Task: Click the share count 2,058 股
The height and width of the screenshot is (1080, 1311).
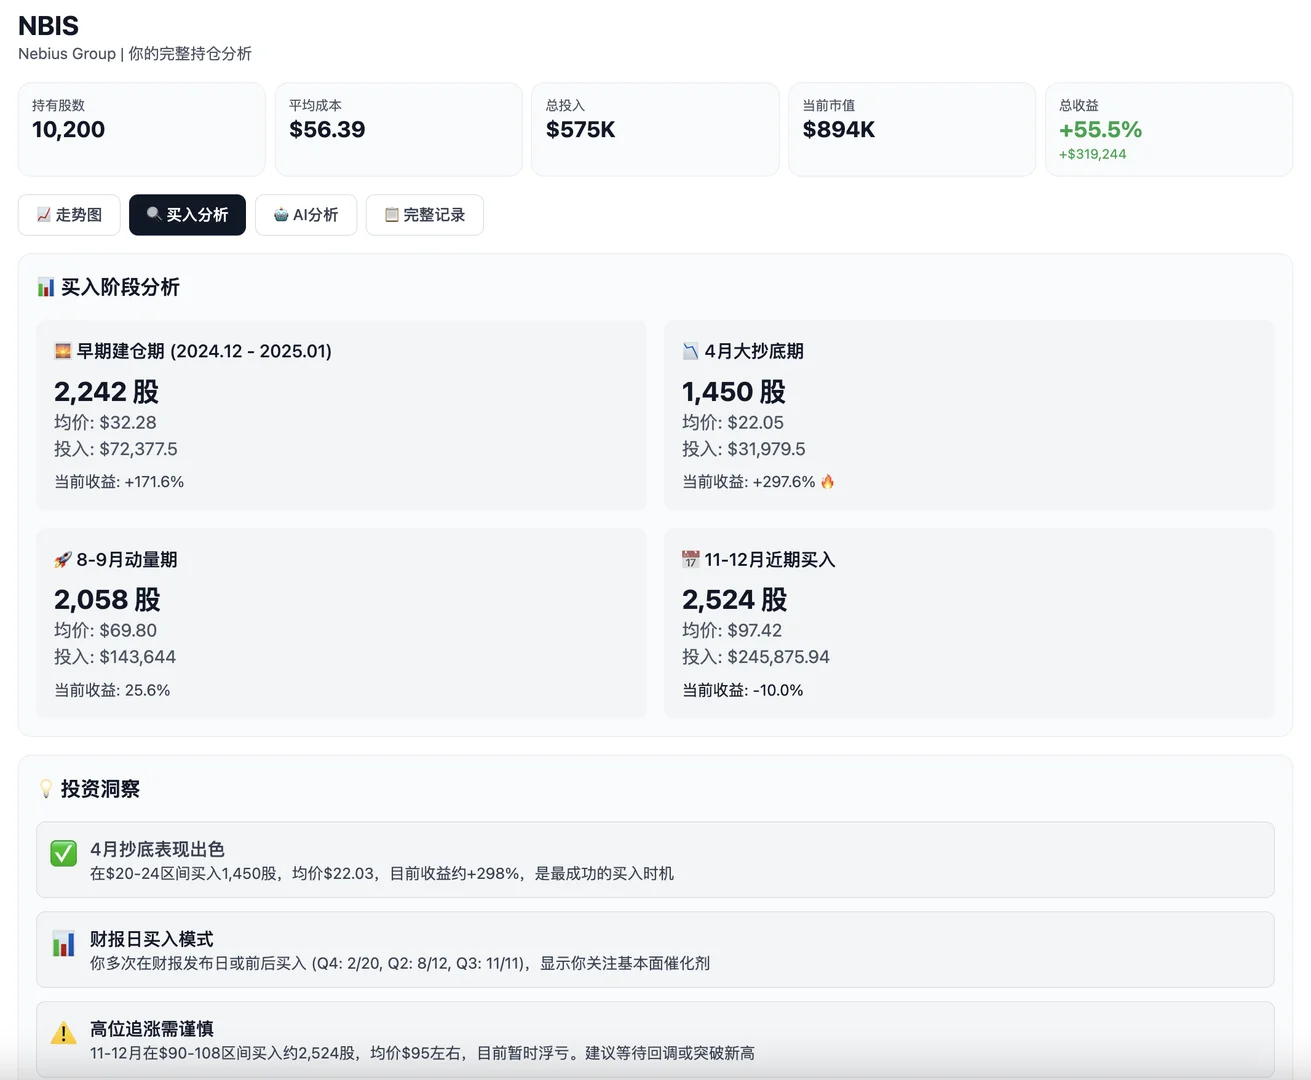Action: click(107, 600)
